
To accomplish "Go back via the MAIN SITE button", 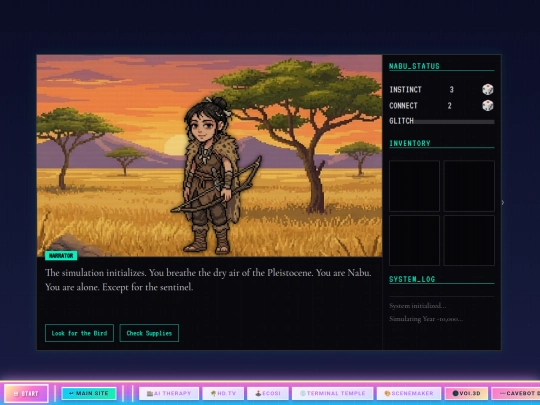I will [x=89, y=393].
